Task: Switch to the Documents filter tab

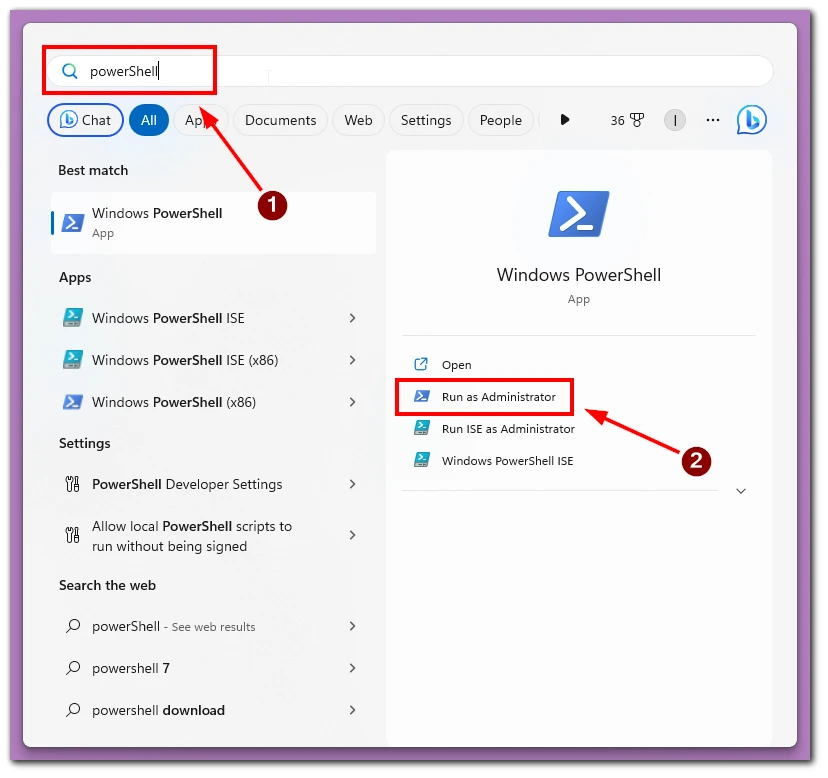Action: coord(280,120)
